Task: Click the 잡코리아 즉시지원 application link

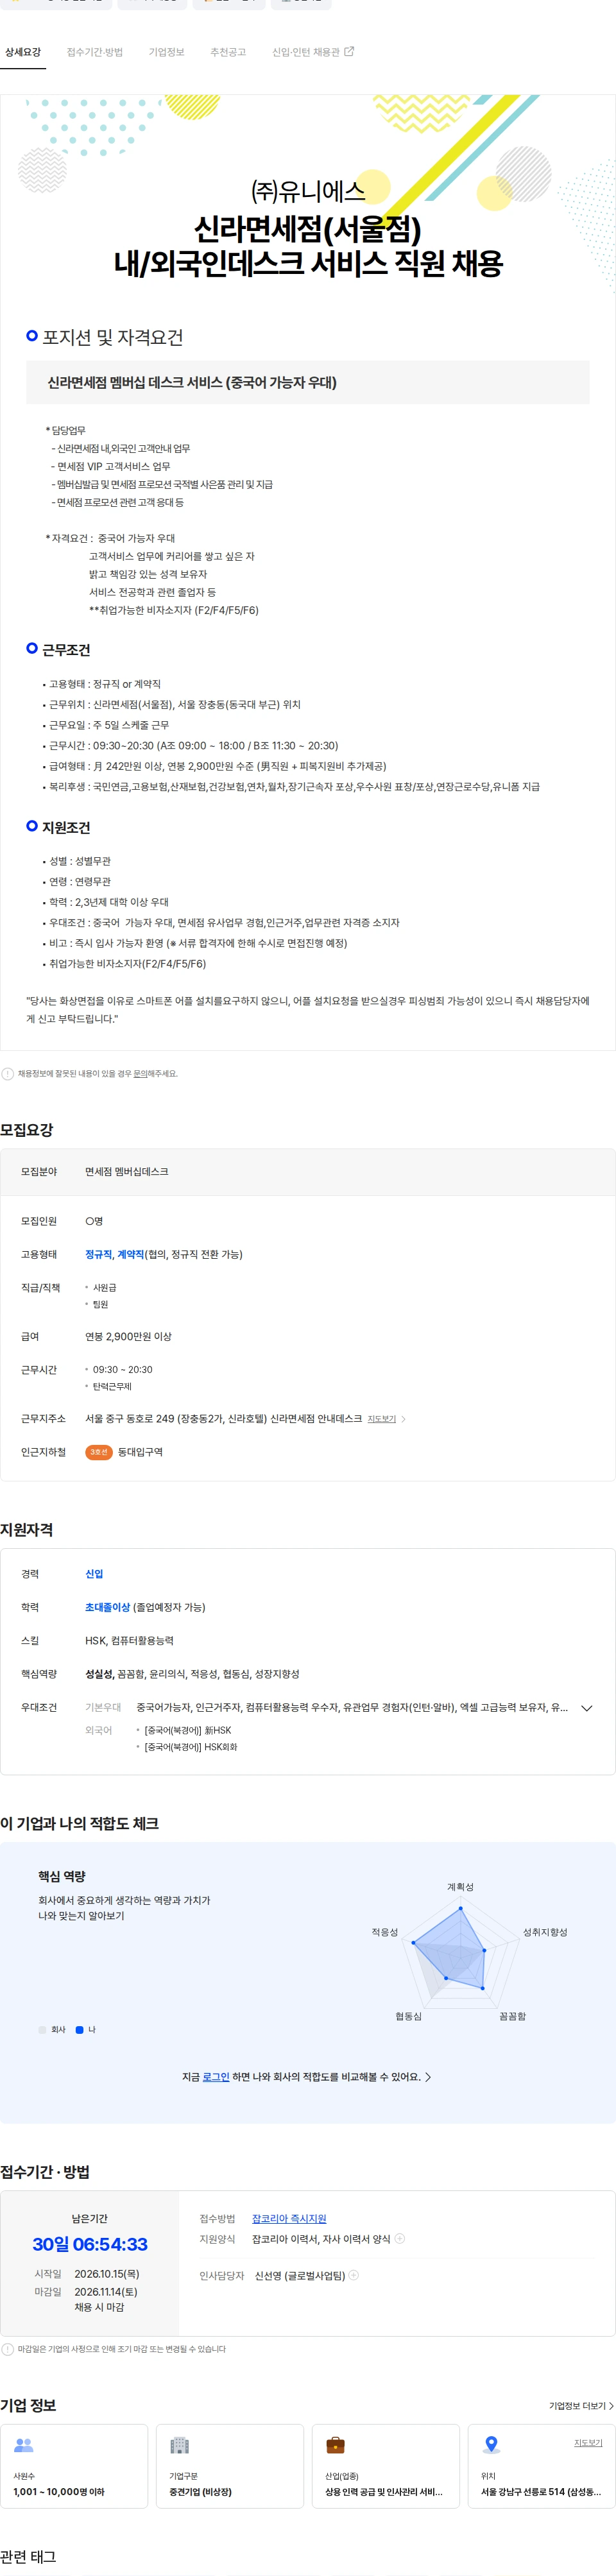Action: click(289, 2218)
